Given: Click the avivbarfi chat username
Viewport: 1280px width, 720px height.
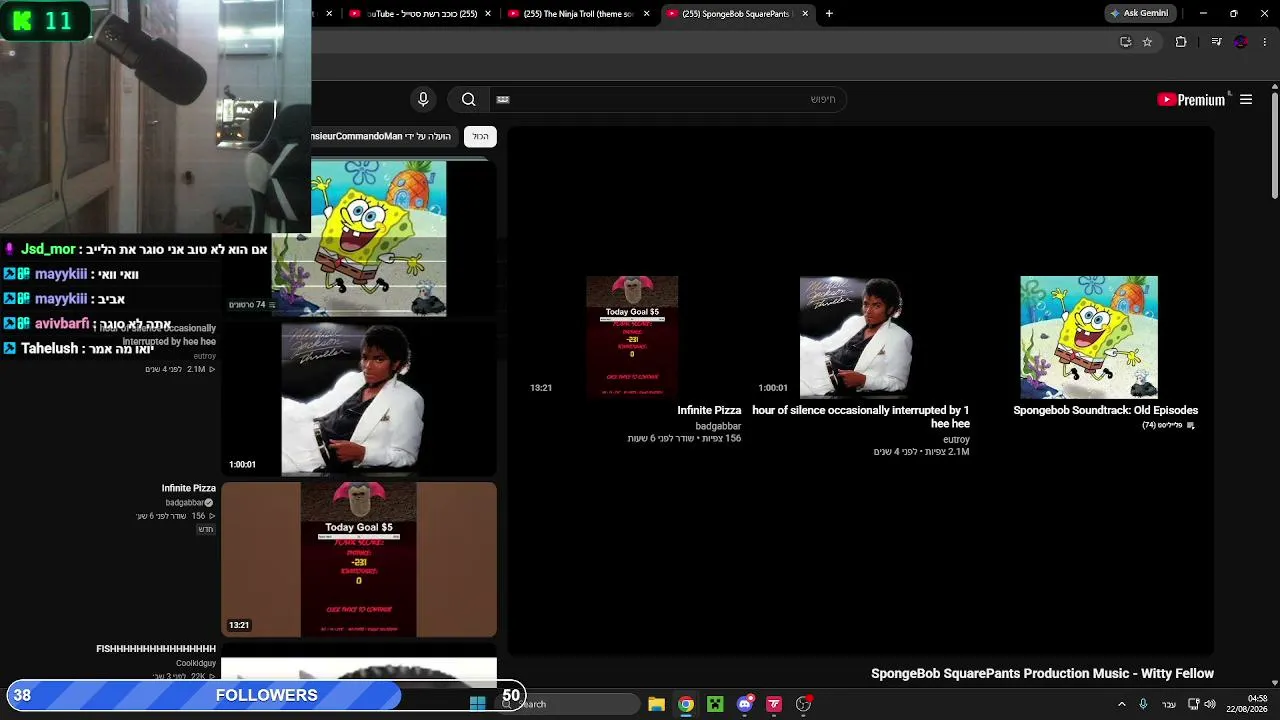Looking at the screenshot, I should [62, 324].
